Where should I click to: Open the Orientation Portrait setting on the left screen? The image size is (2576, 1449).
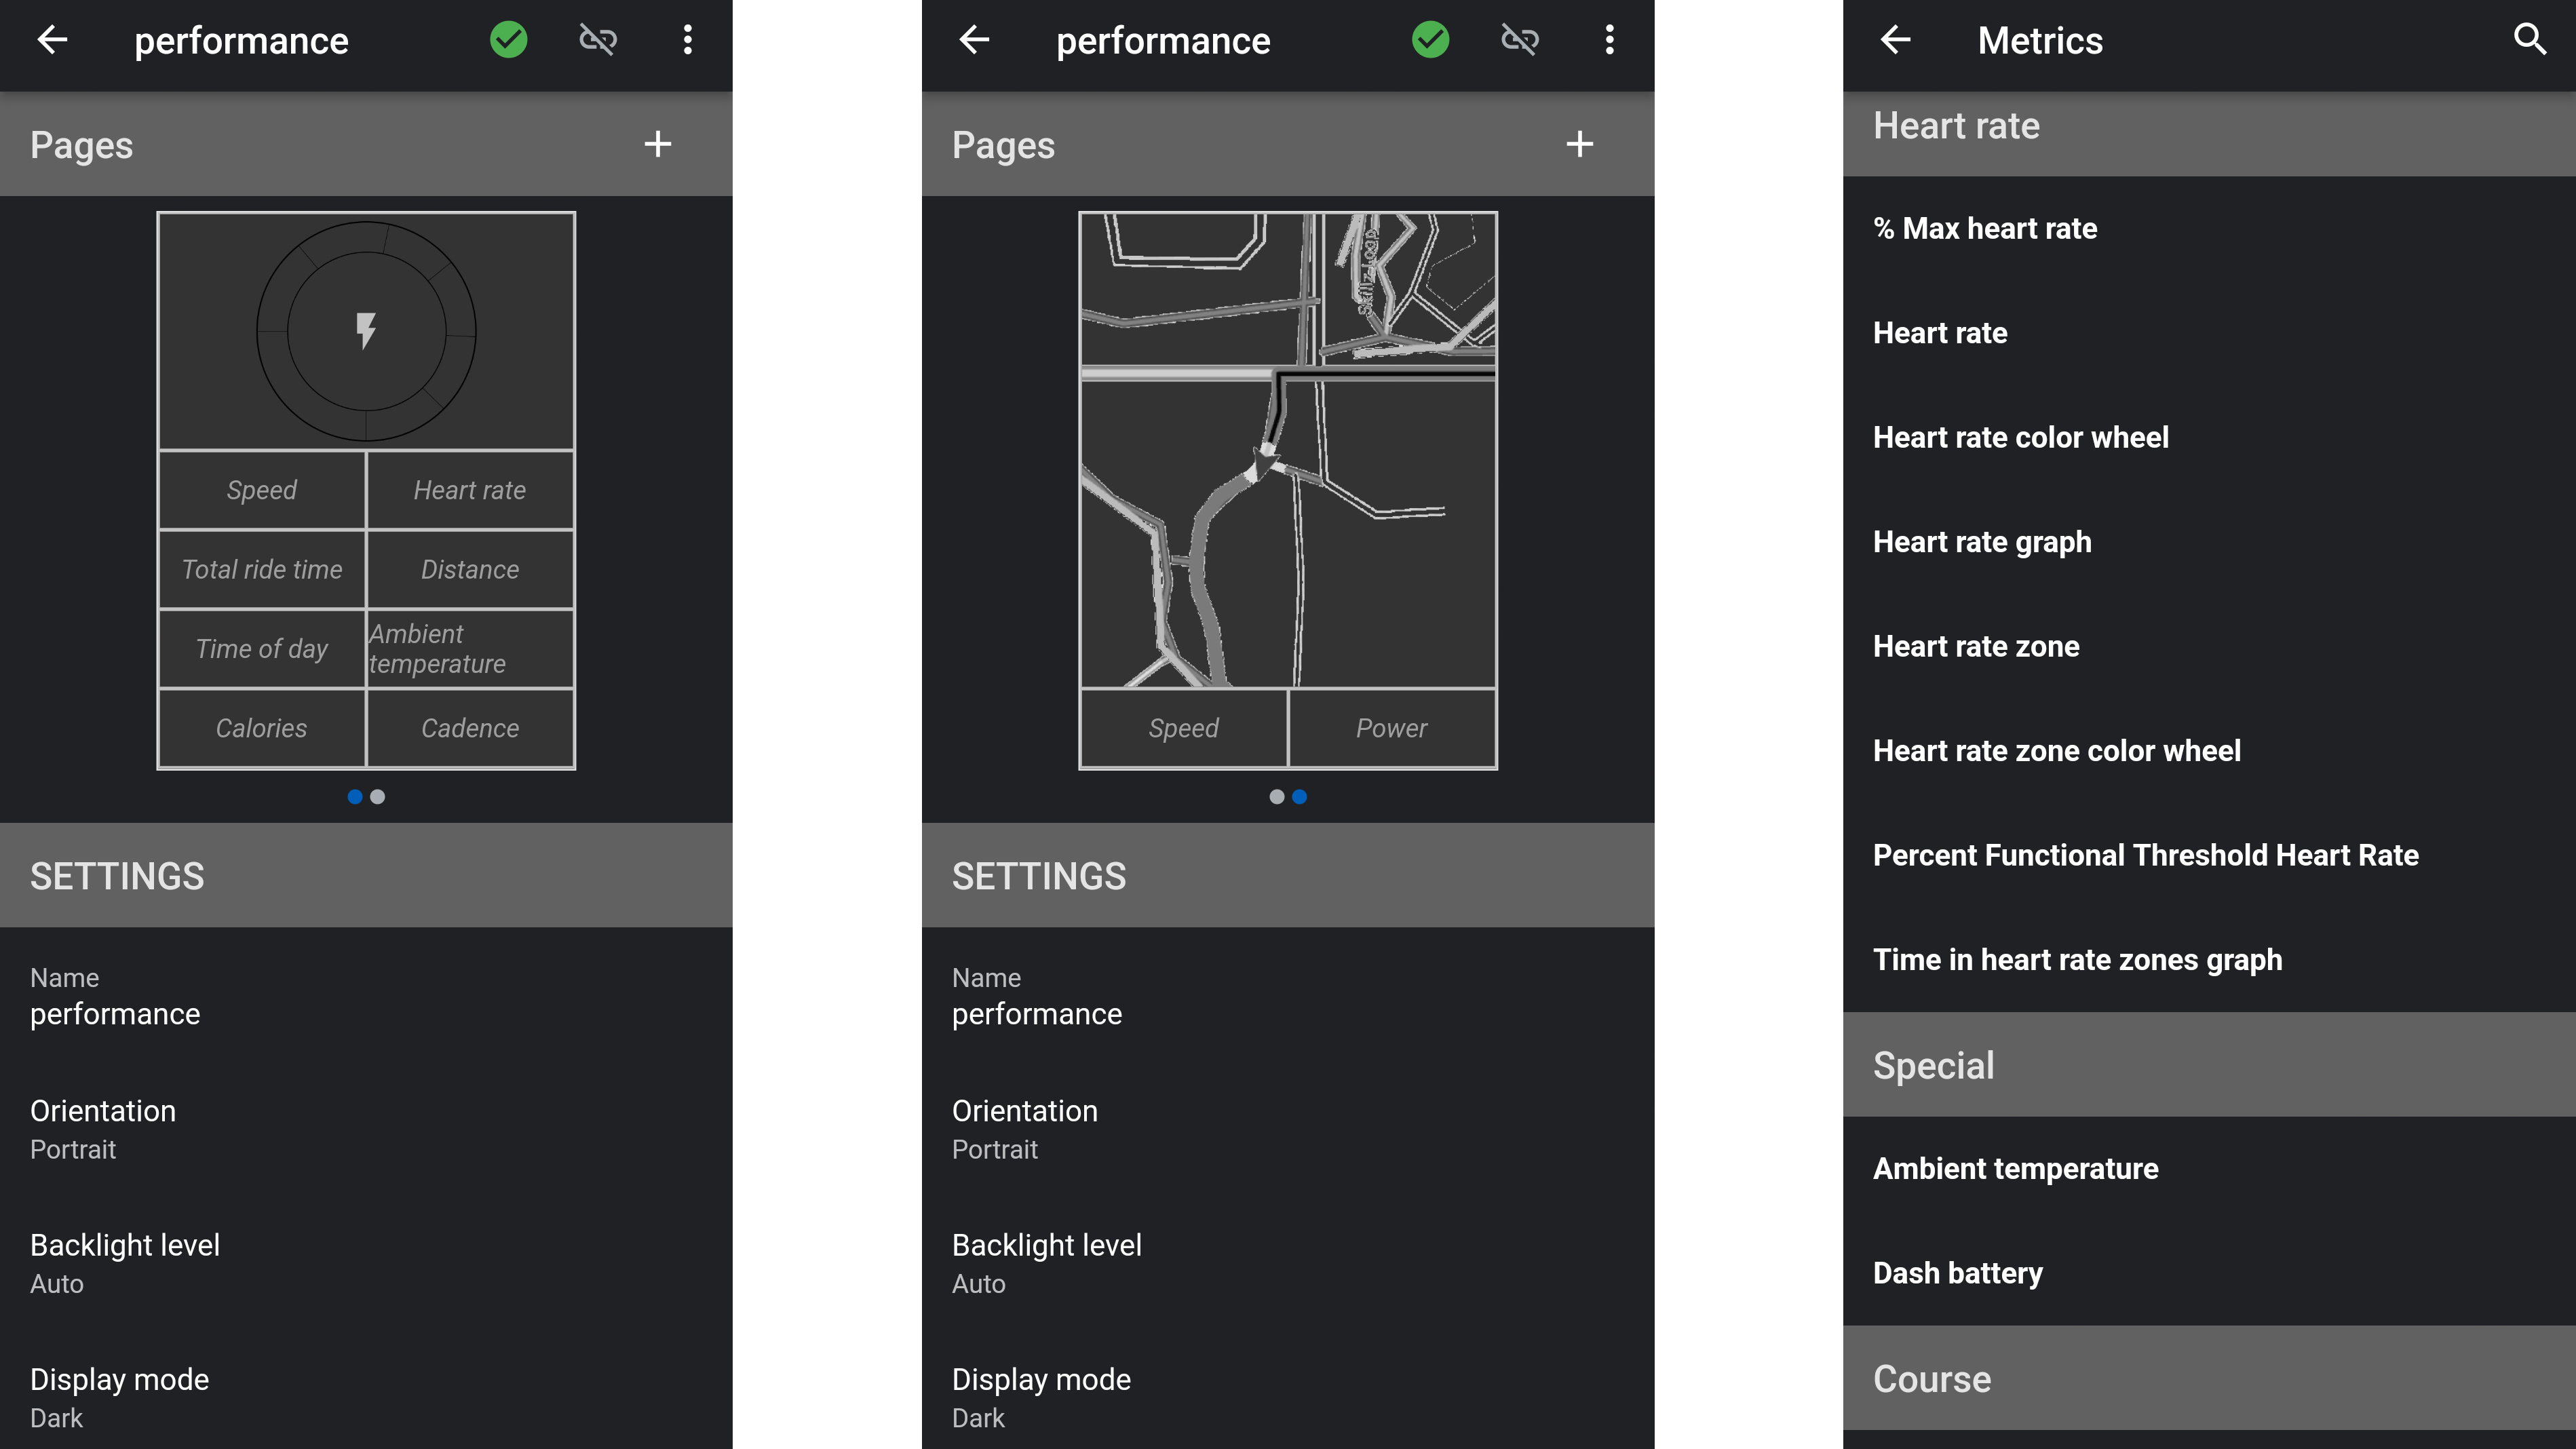pyautogui.click(x=103, y=1129)
